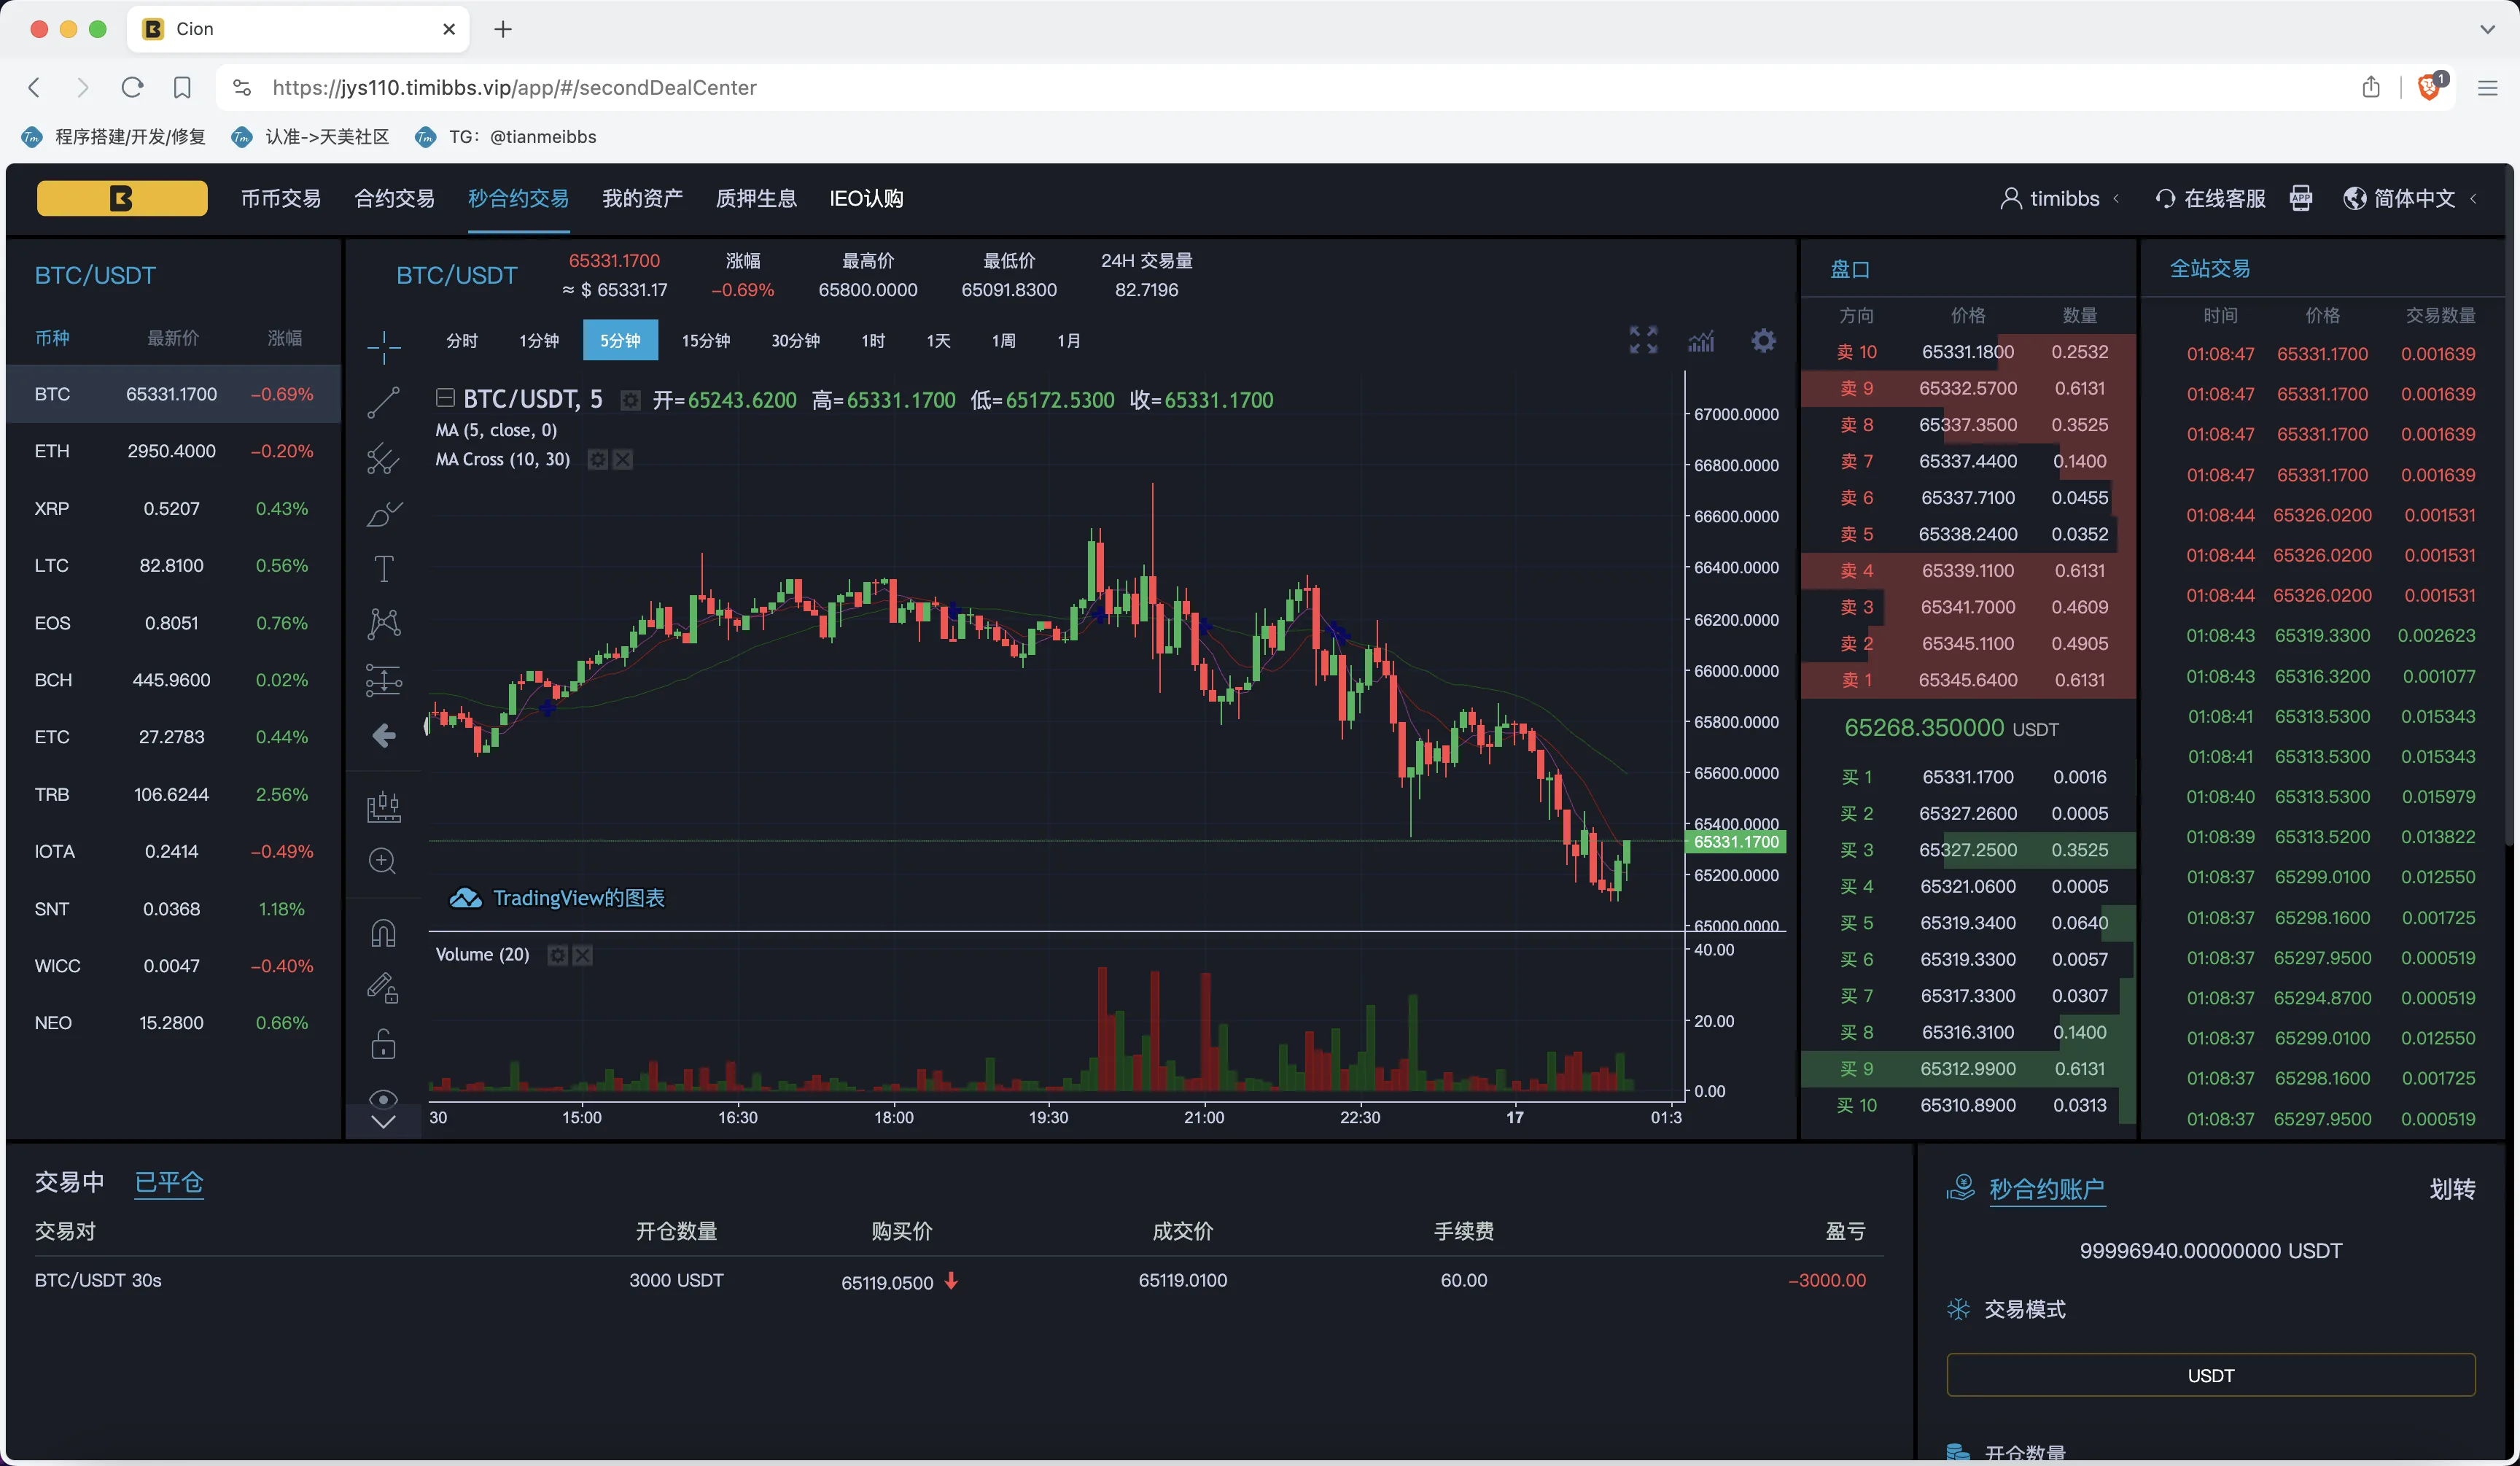The width and height of the screenshot is (2520, 1466).
Task: Click the chart fullscreen icon
Action: pyautogui.click(x=1643, y=340)
